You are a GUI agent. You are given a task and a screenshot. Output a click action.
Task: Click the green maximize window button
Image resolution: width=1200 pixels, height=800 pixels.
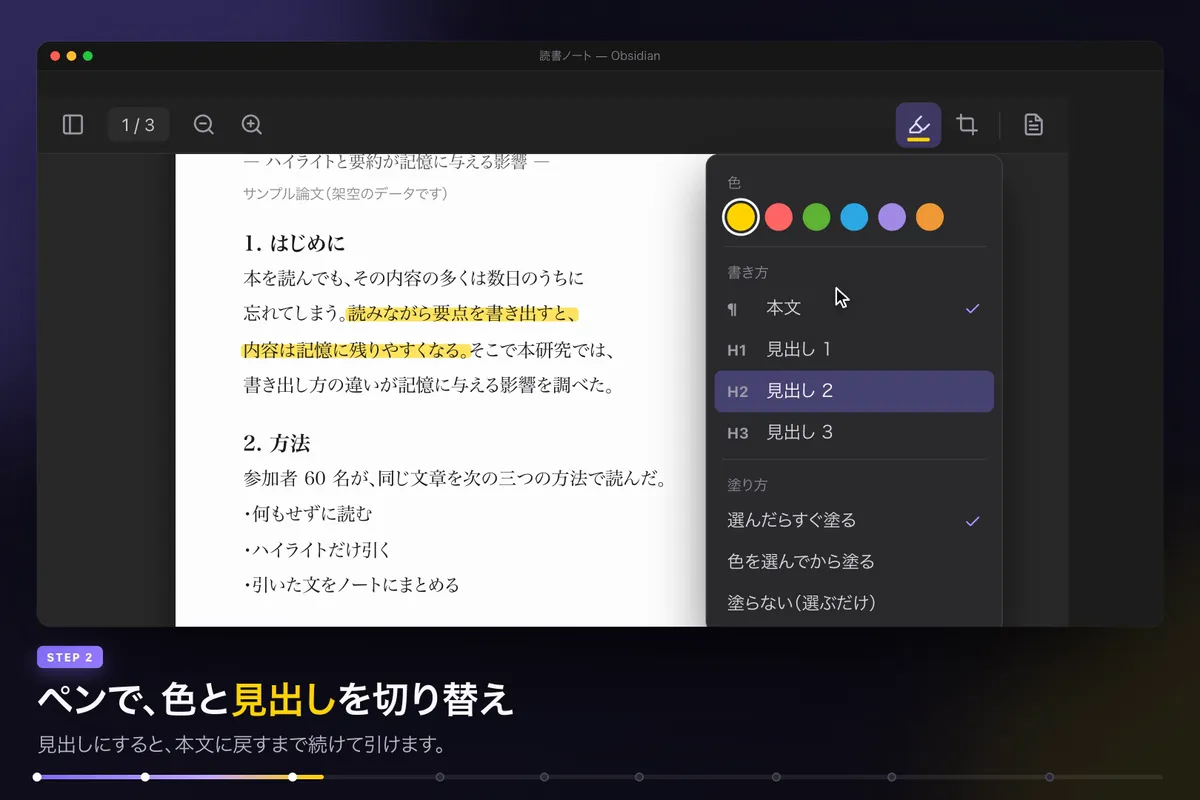(88, 56)
